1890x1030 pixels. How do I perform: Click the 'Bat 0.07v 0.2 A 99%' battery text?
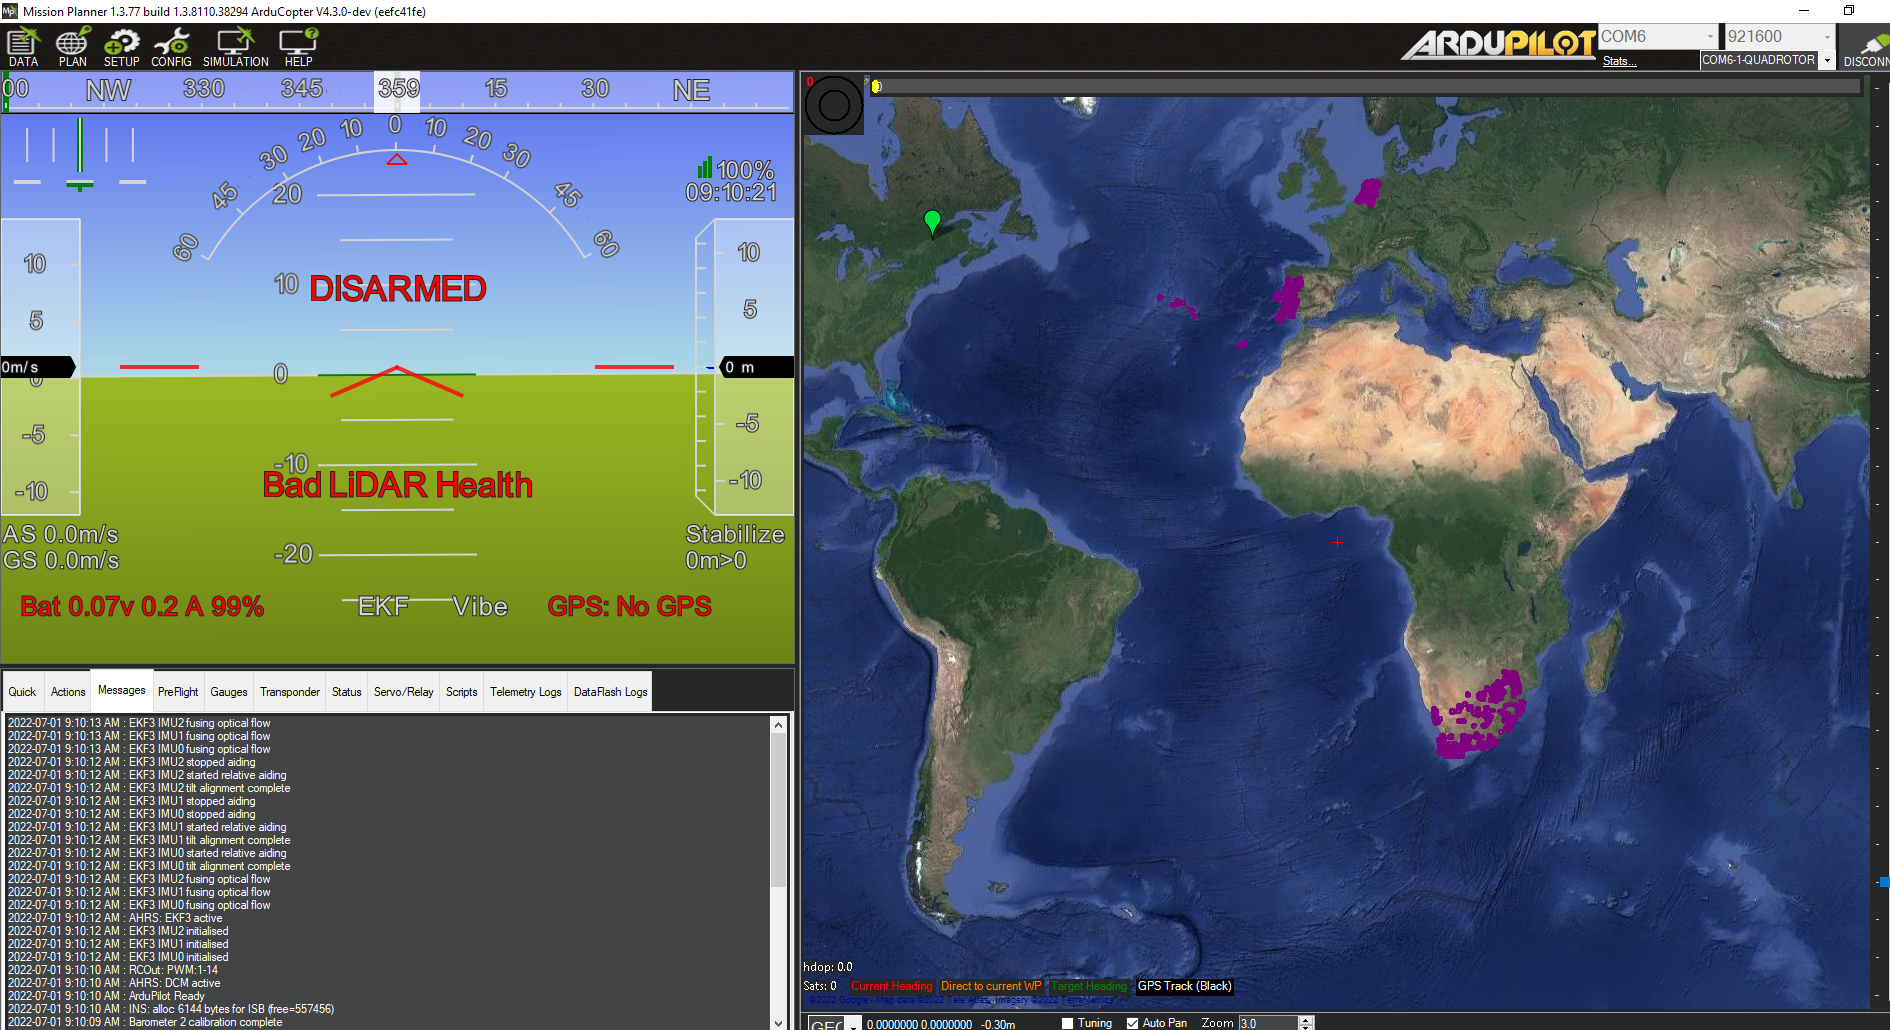tap(142, 606)
